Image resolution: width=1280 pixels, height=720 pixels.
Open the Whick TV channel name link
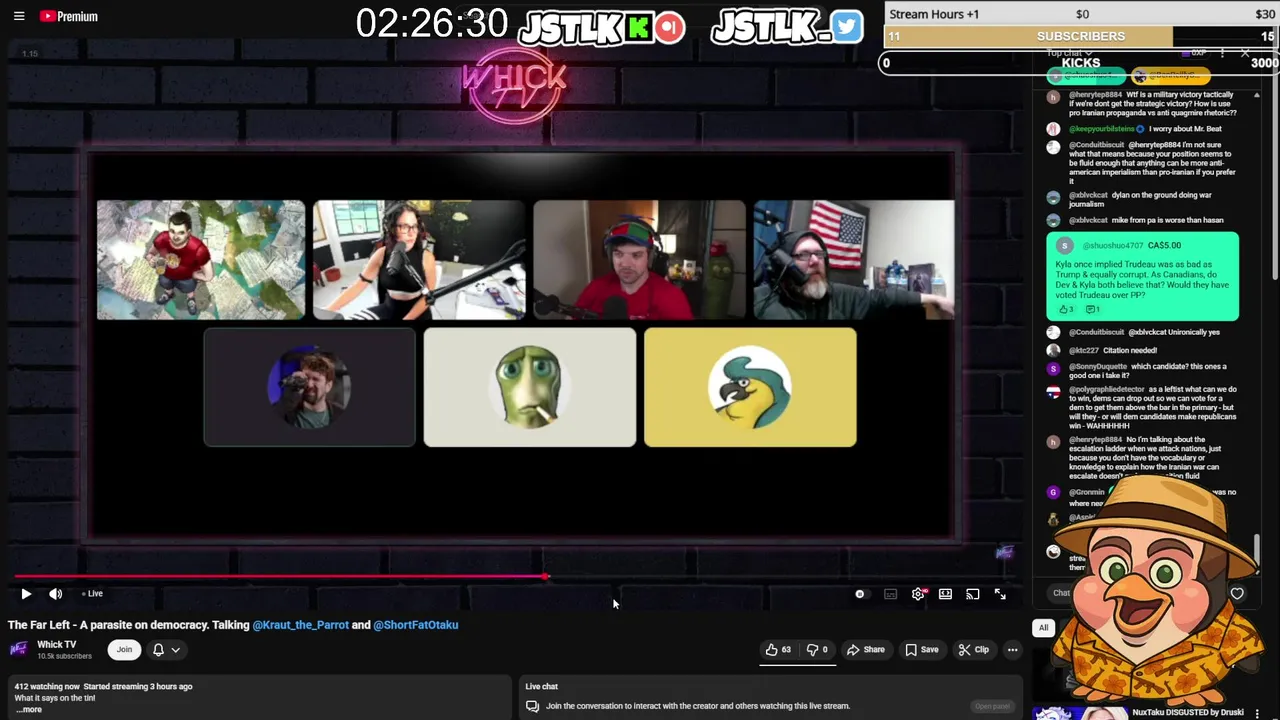point(56,645)
